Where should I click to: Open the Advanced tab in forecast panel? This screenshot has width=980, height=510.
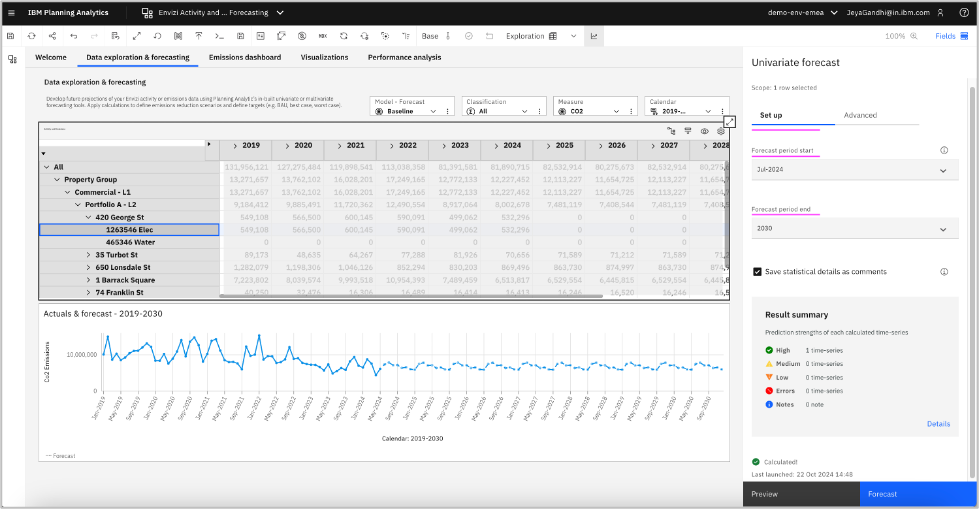860,115
